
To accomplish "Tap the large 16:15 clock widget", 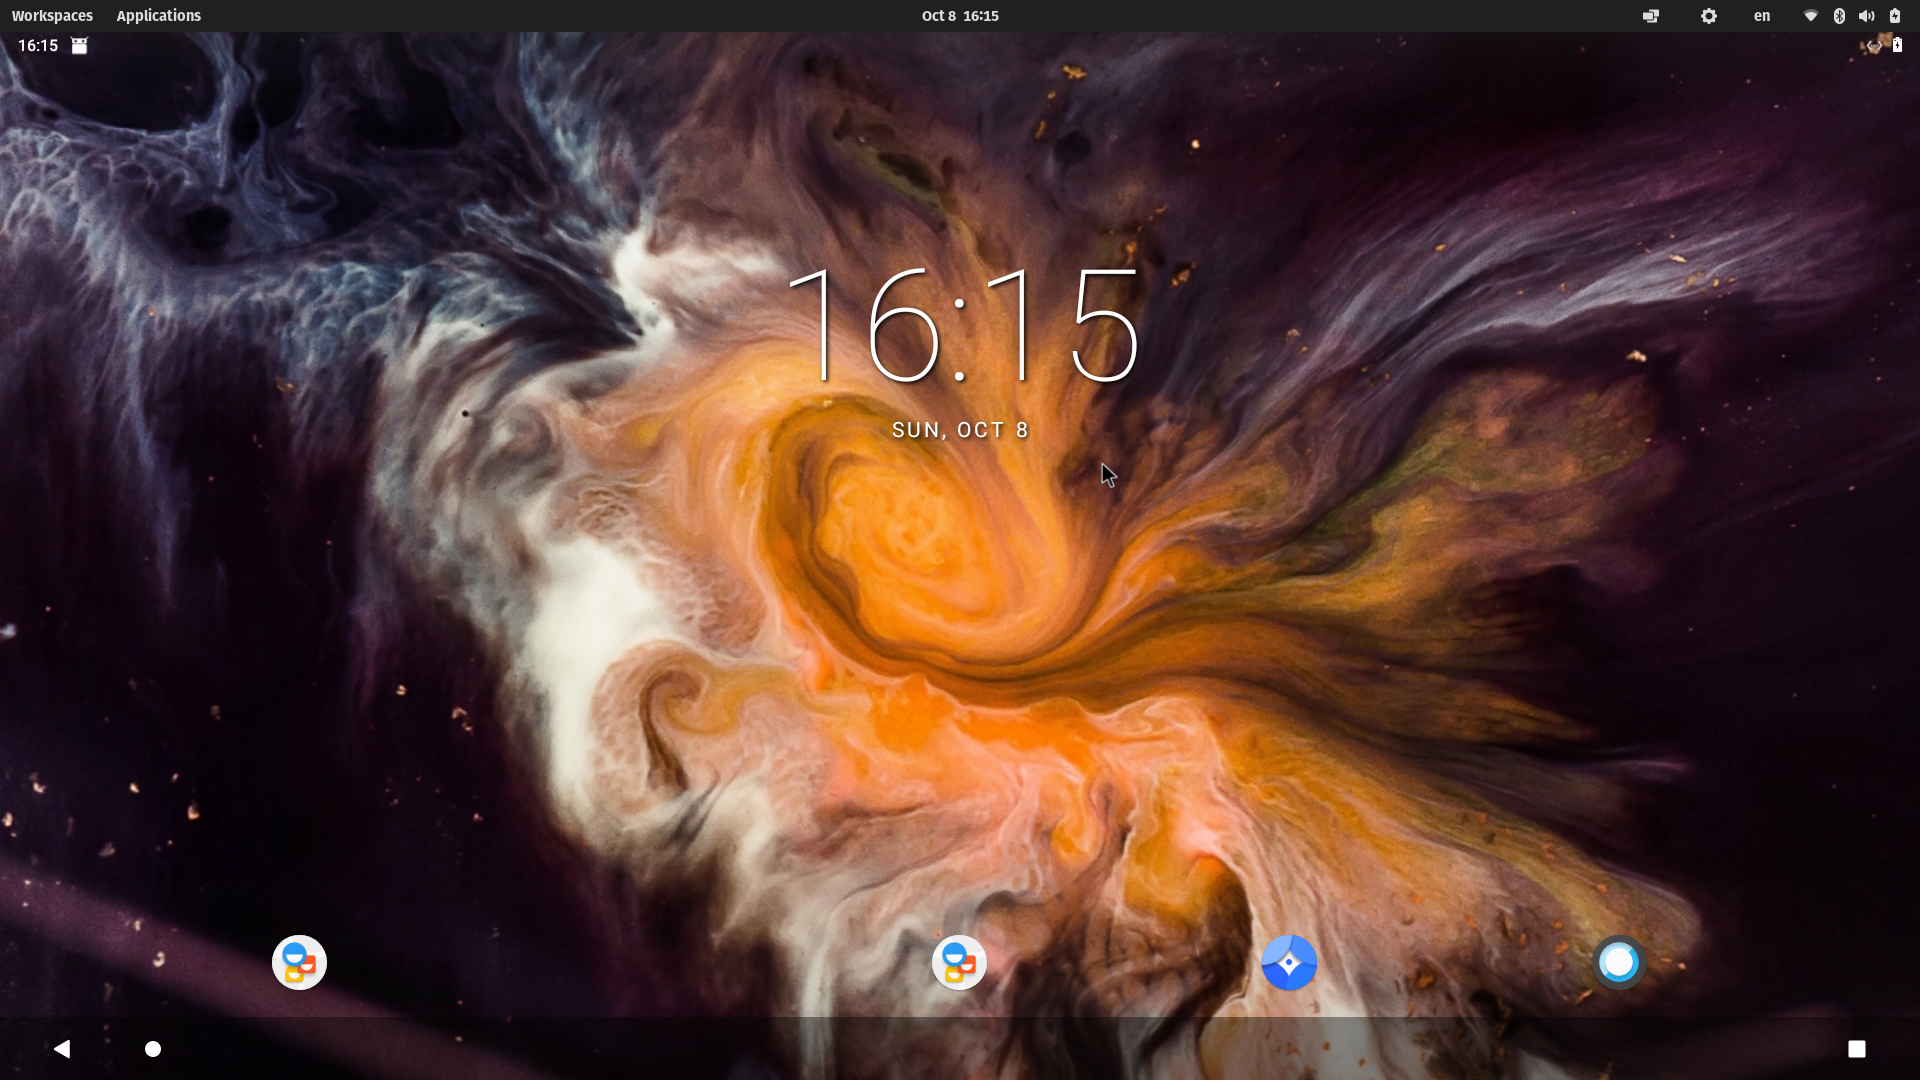I will pyautogui.click(x=962, y=326).
